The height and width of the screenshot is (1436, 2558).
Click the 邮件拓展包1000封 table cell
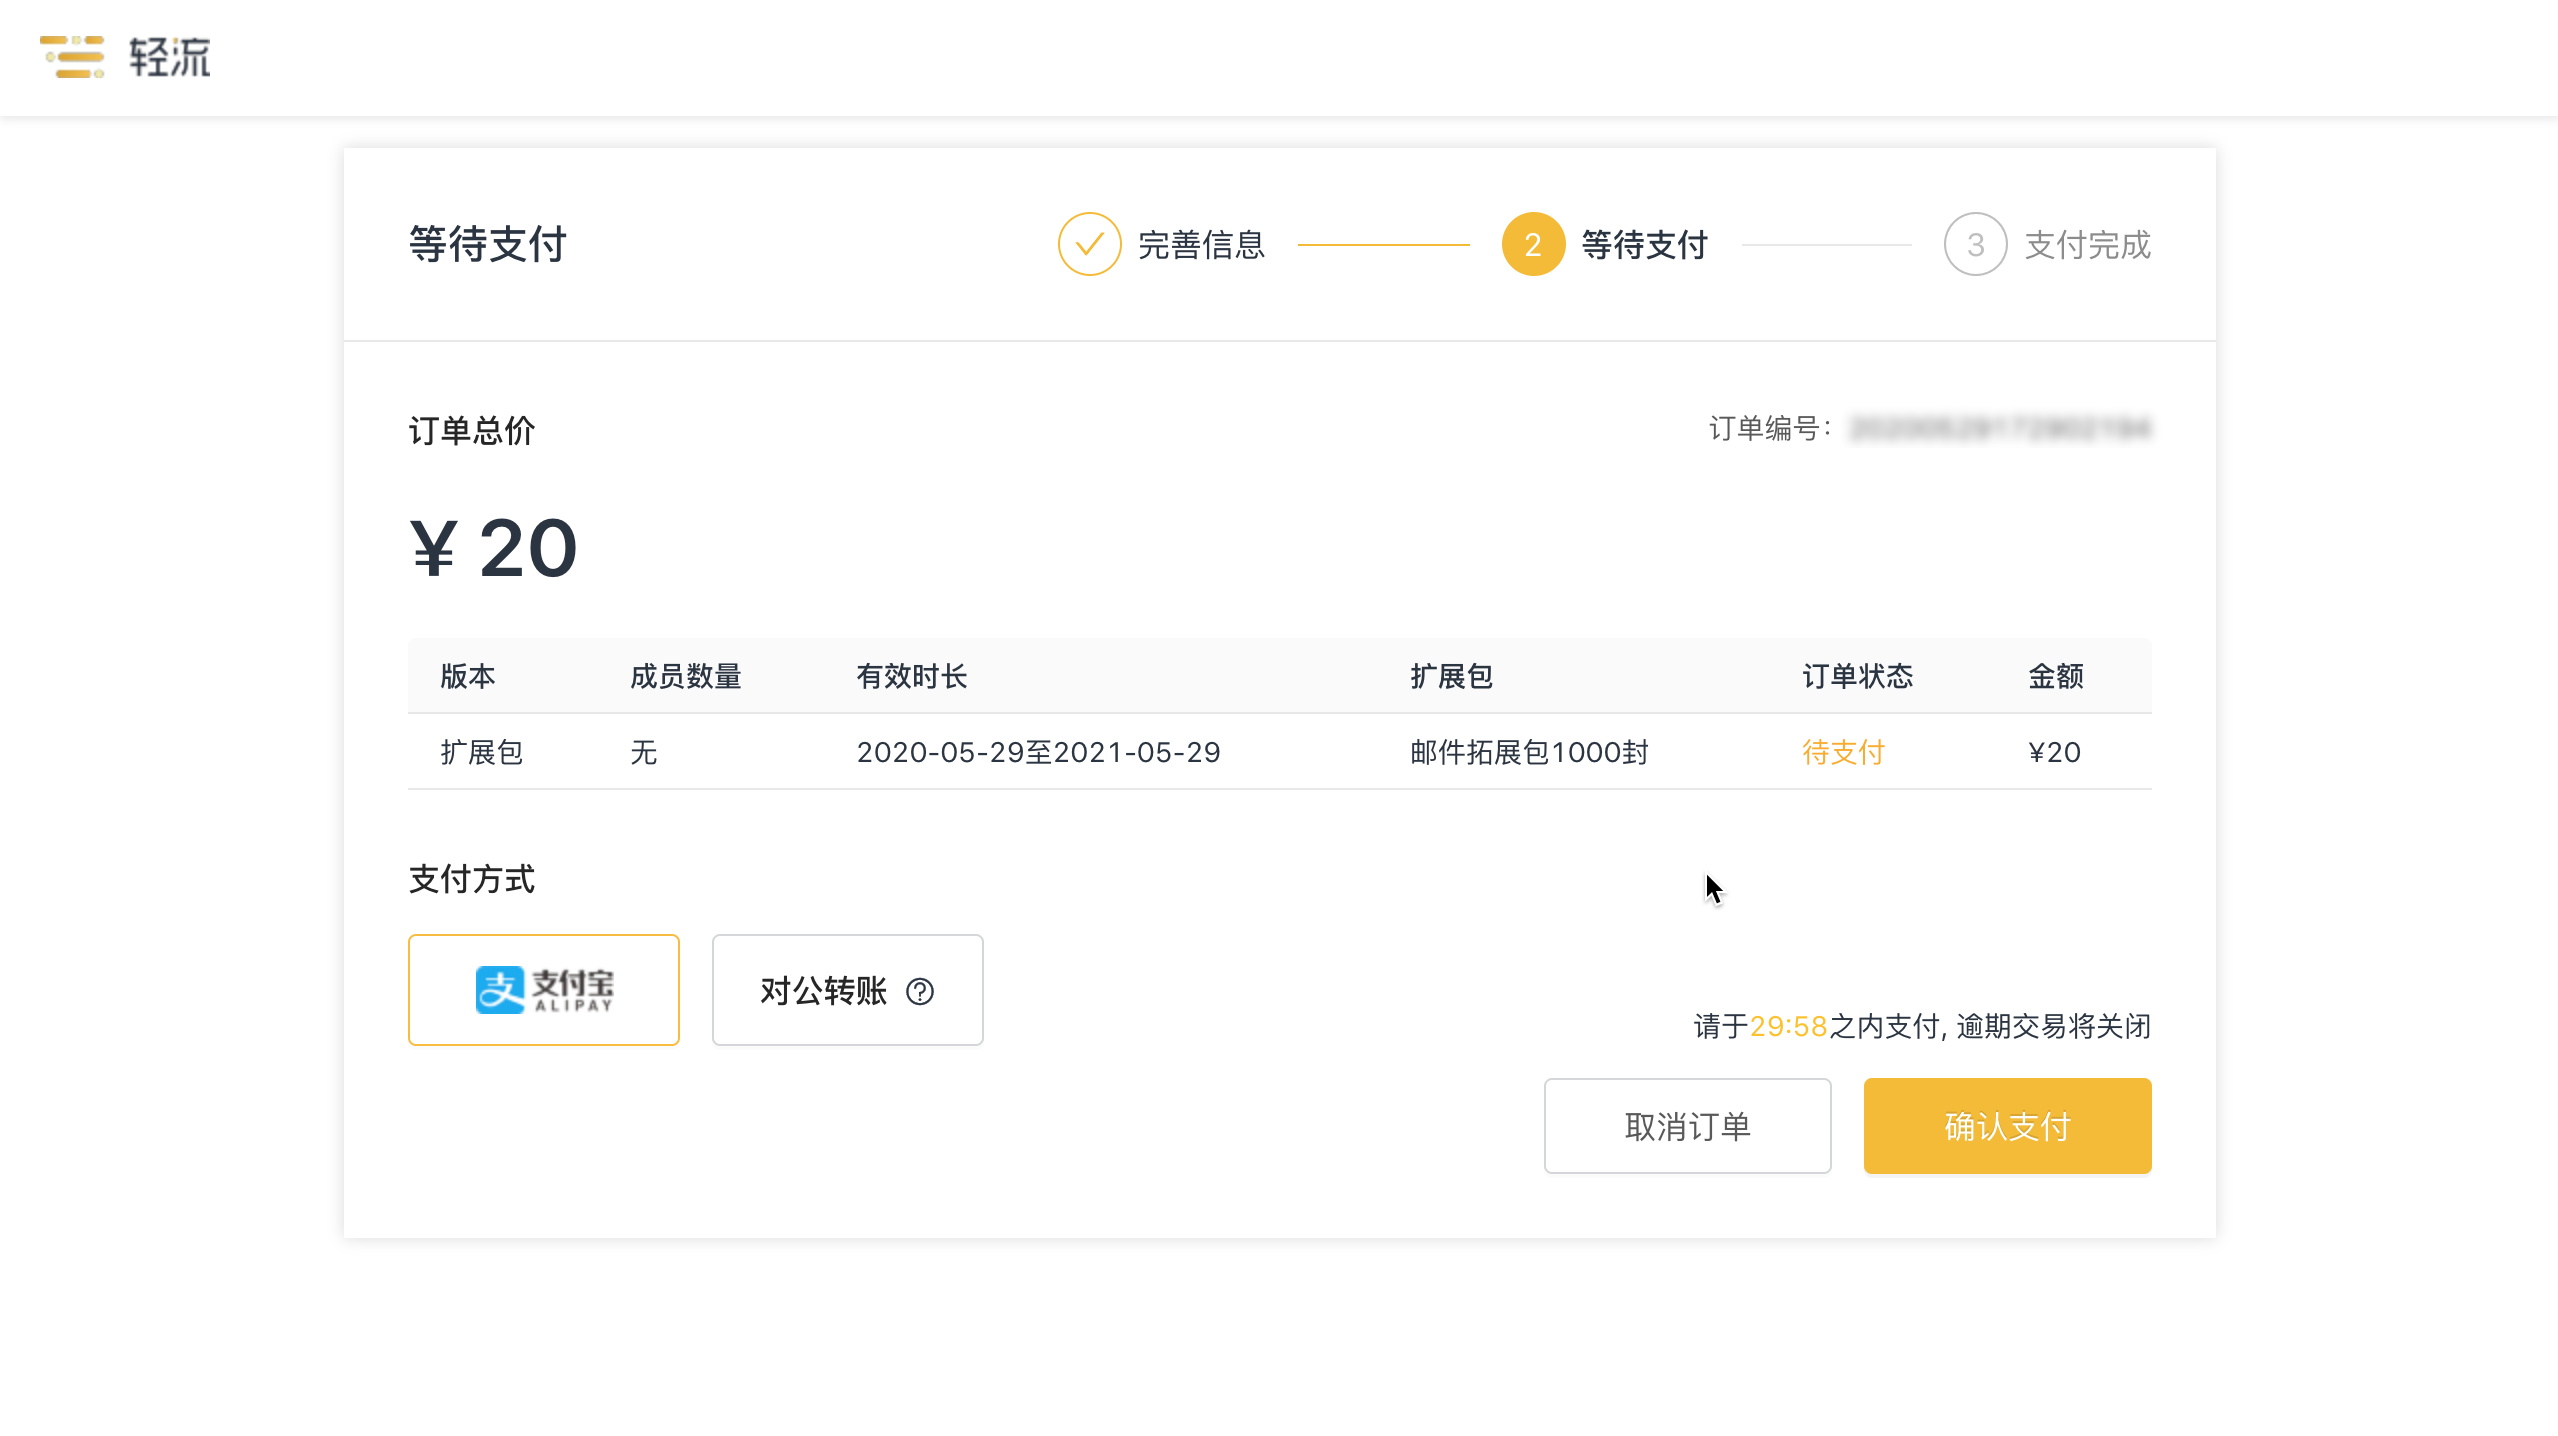tap(1529, 752)
